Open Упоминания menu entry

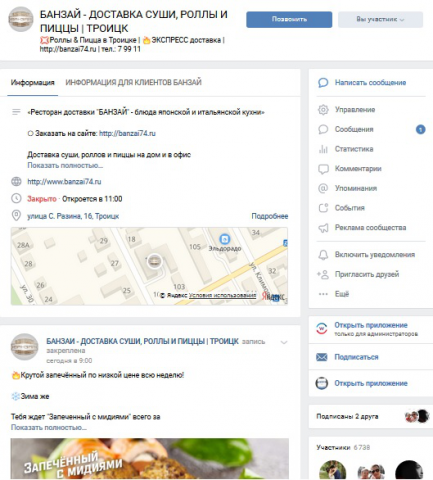356,188
